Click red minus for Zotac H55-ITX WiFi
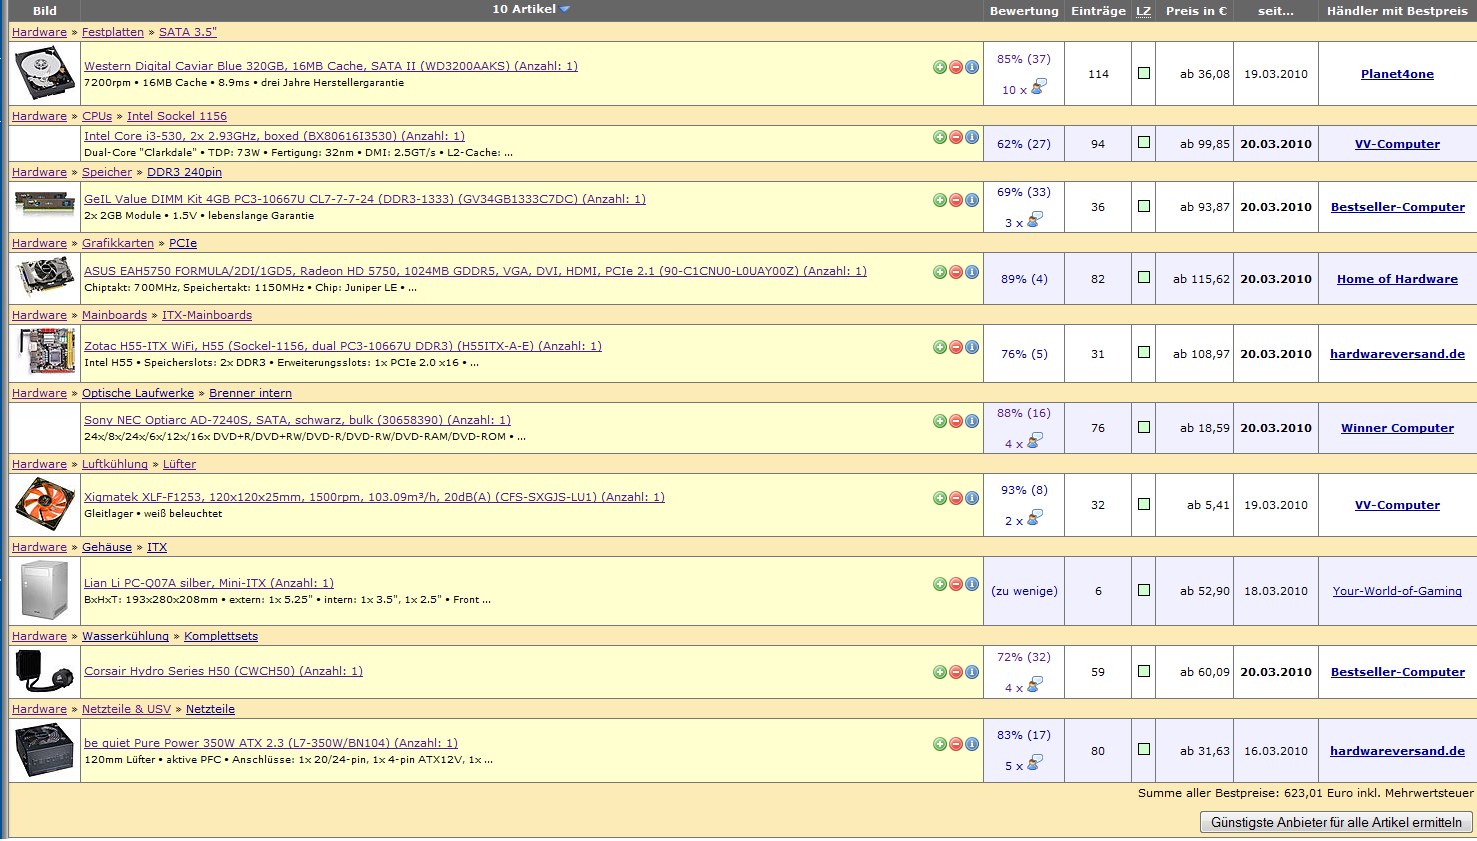The image size is (1477, 841). [956, 347]
